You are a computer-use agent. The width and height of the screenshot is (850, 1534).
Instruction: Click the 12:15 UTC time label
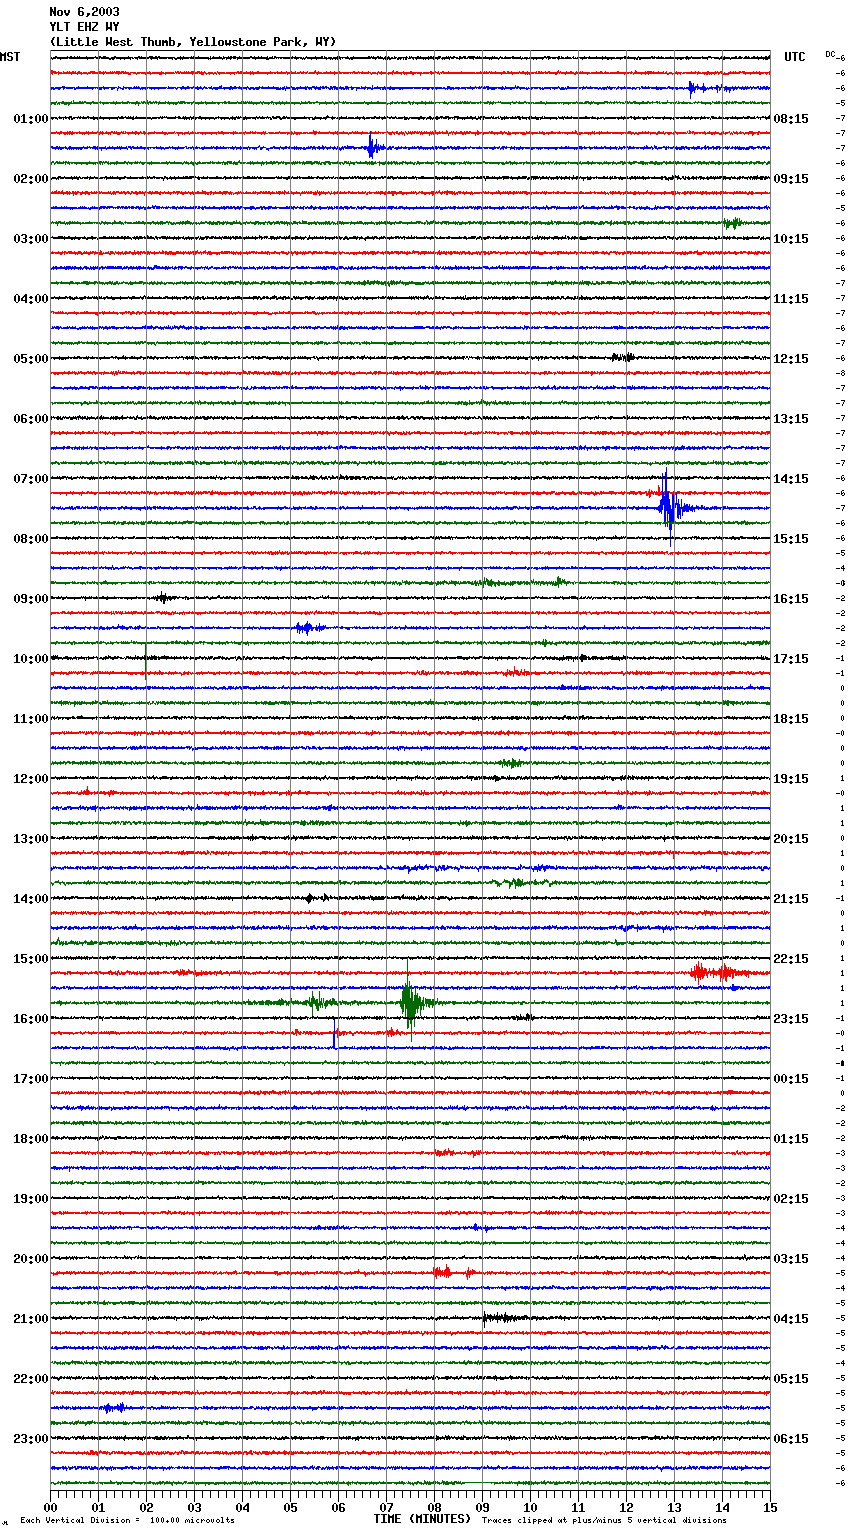tap(791, 359)
